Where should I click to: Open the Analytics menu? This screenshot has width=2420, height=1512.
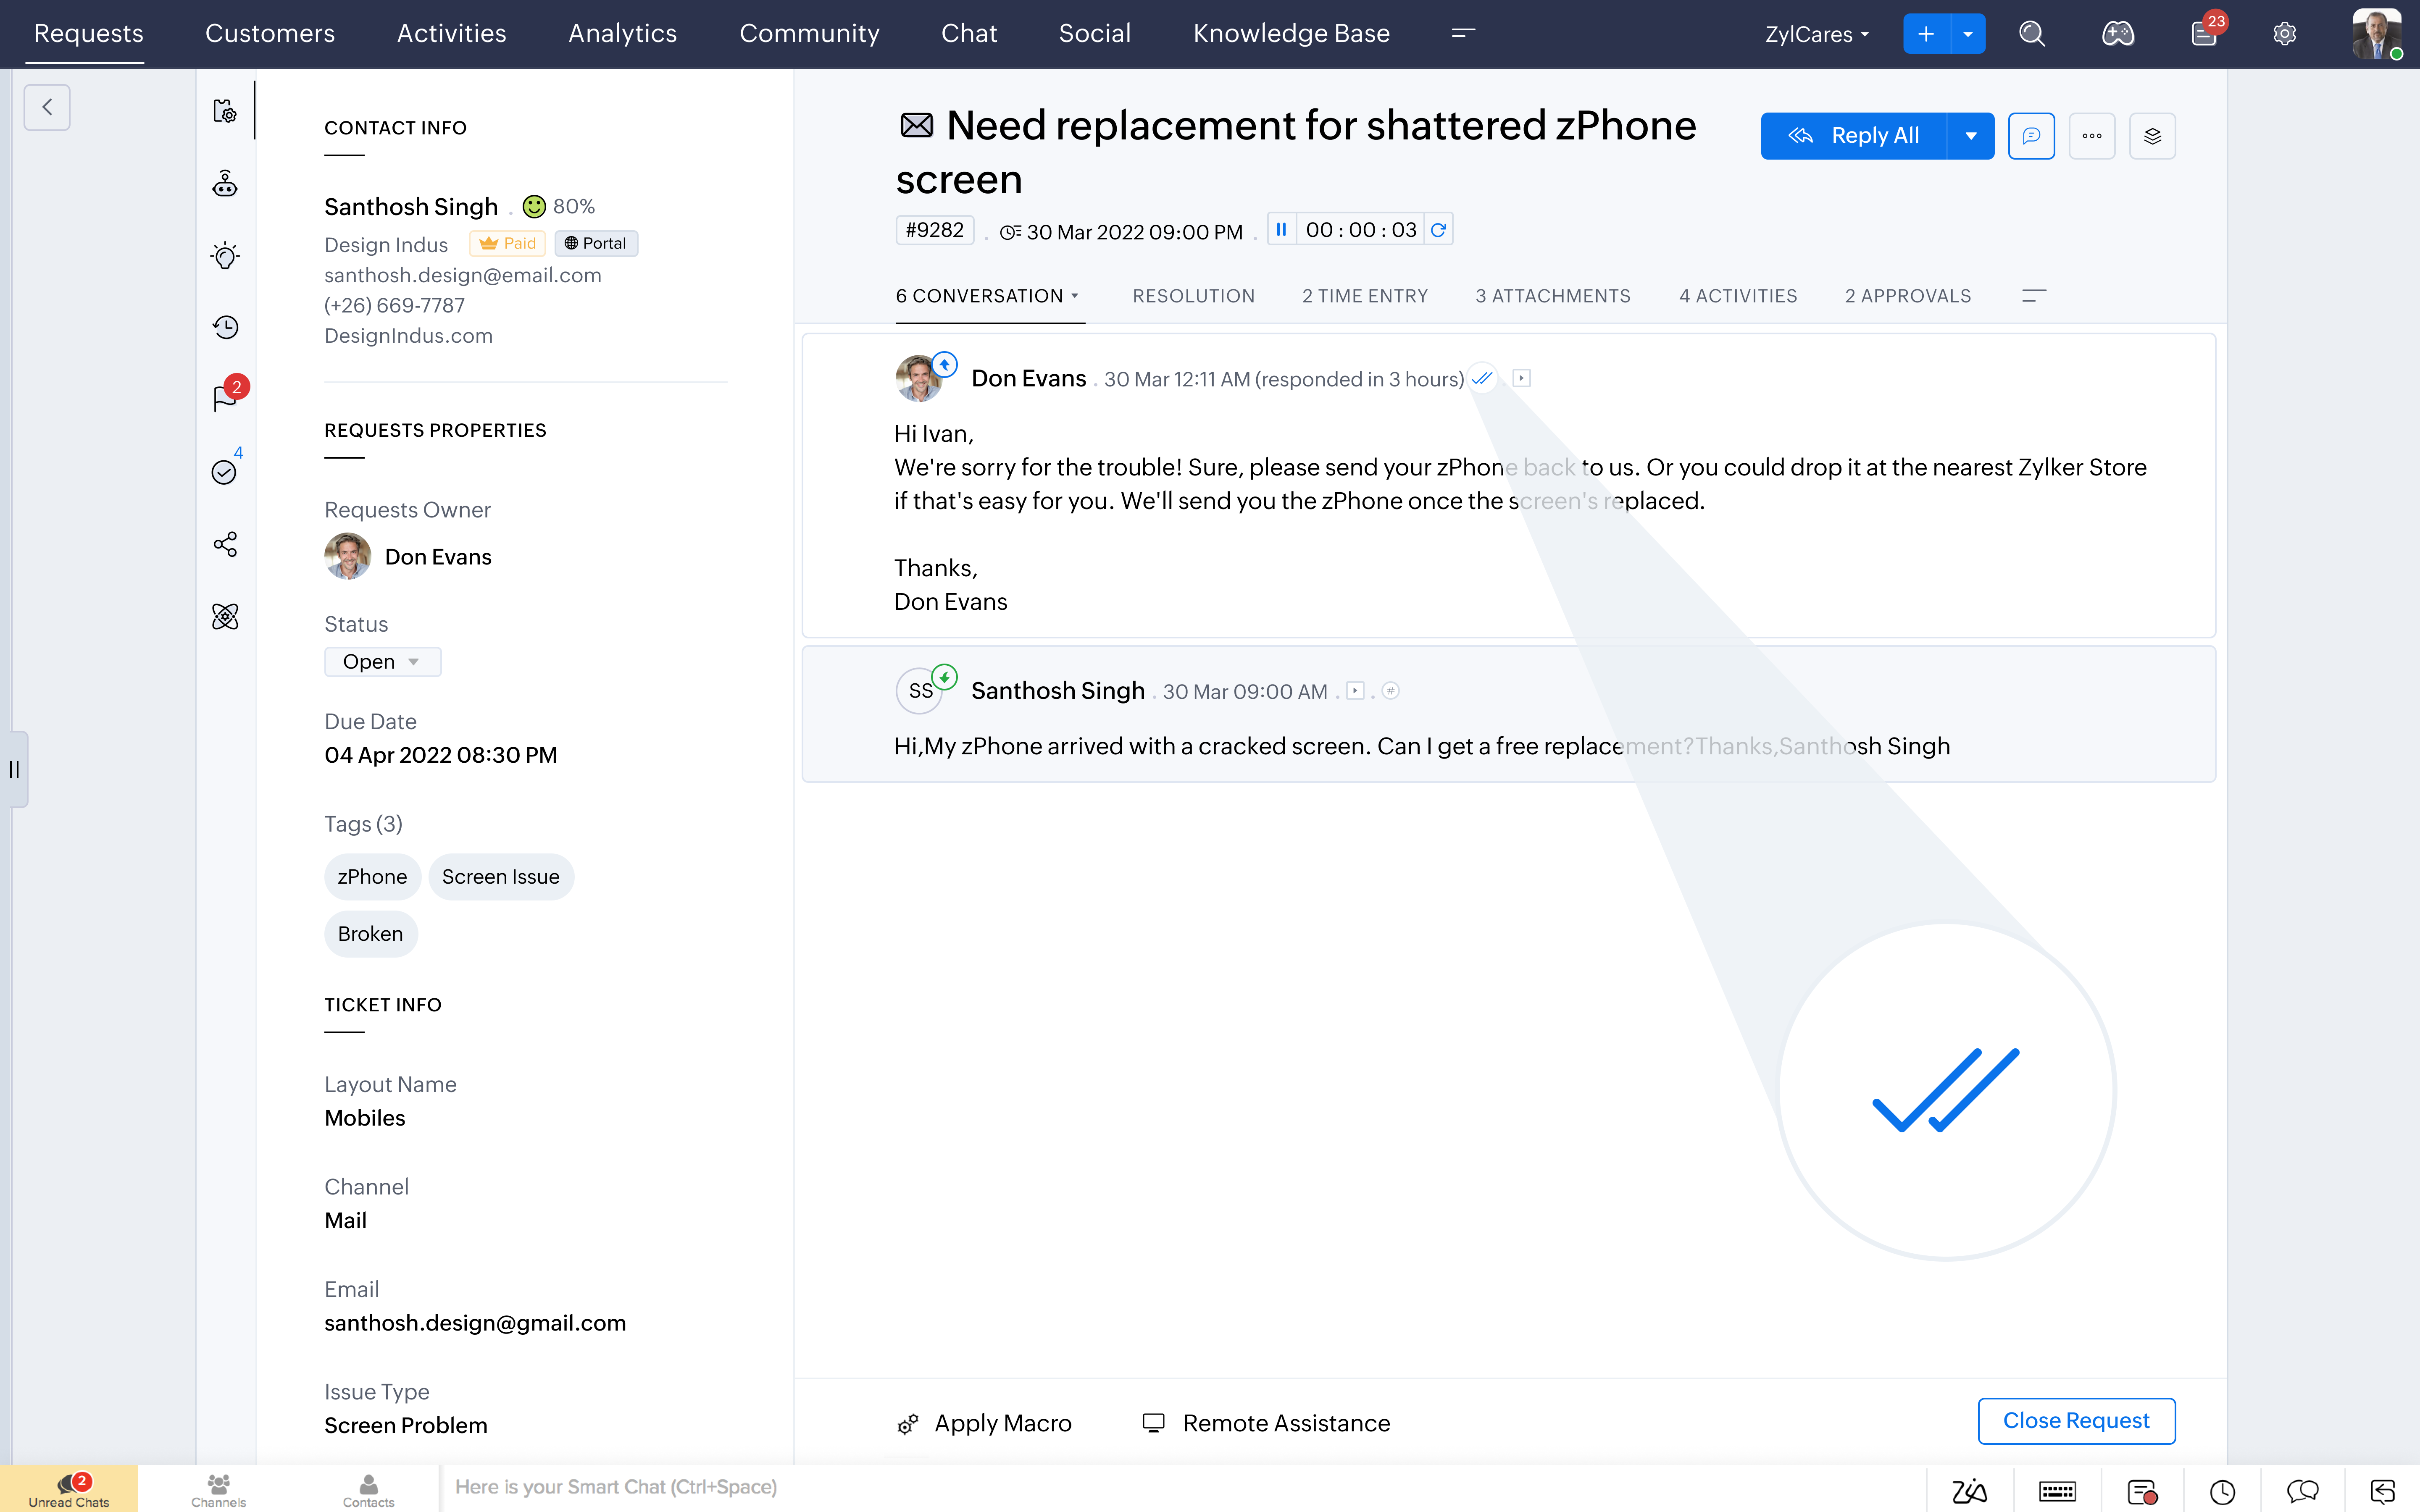click(622, 34)
